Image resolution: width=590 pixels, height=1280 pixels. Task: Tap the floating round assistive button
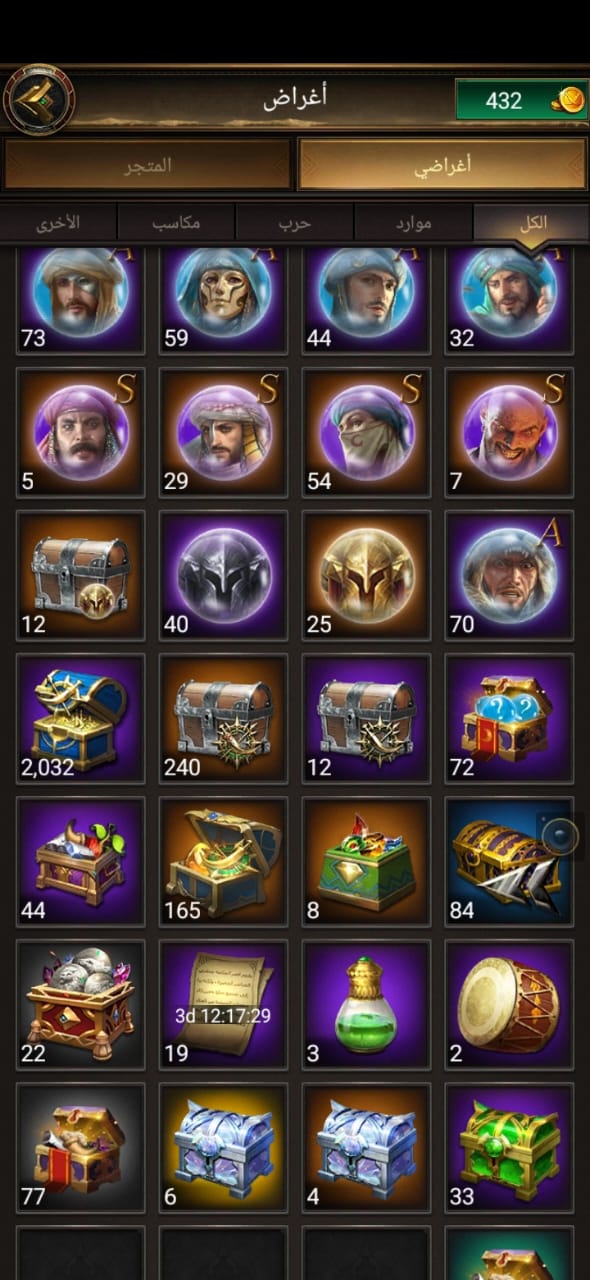pyautogui.click(x=561, y=833)
